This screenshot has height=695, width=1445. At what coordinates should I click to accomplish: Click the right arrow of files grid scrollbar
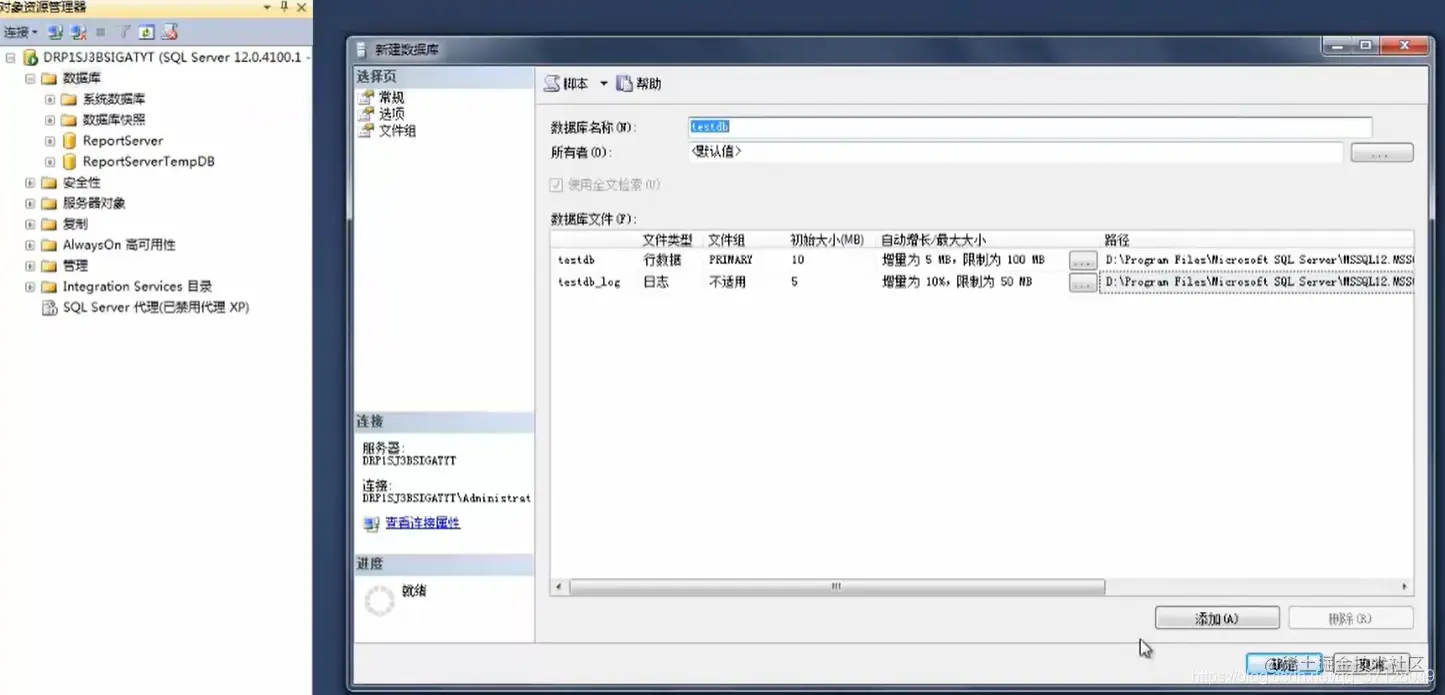[x=1404, y=587]
